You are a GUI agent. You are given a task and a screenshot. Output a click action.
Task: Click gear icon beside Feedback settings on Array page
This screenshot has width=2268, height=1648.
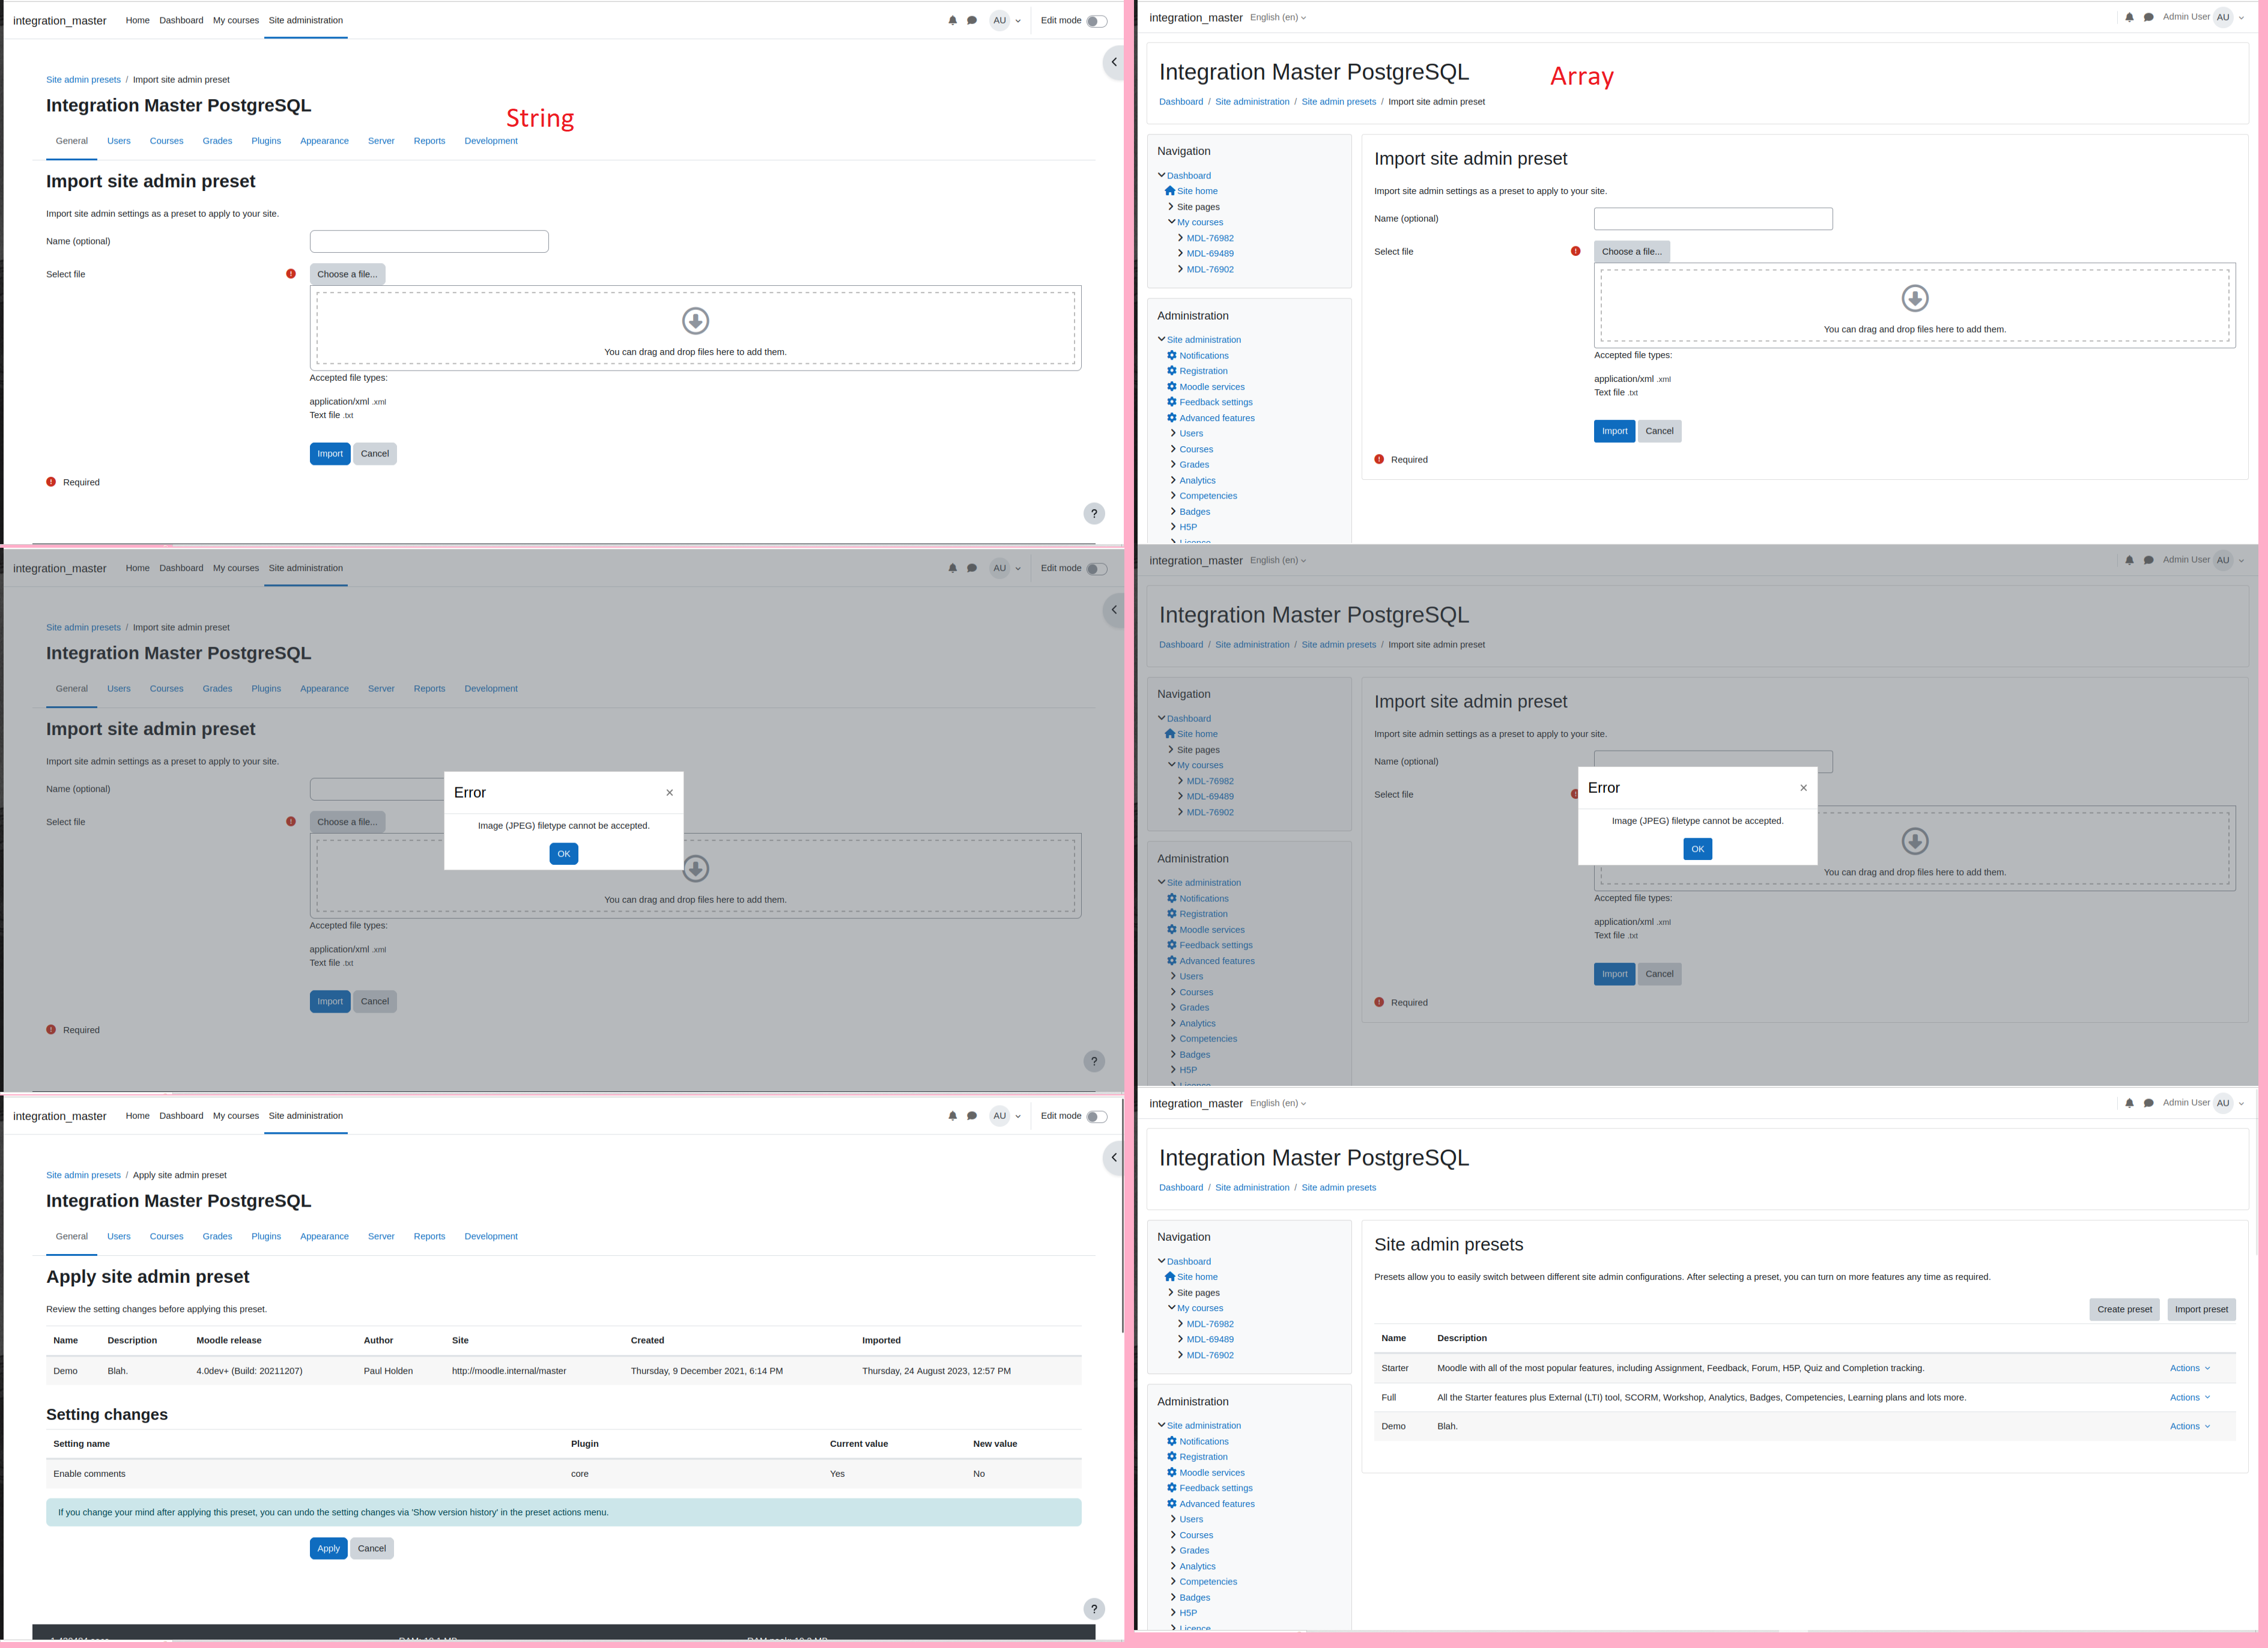(x=1172, y=402)
